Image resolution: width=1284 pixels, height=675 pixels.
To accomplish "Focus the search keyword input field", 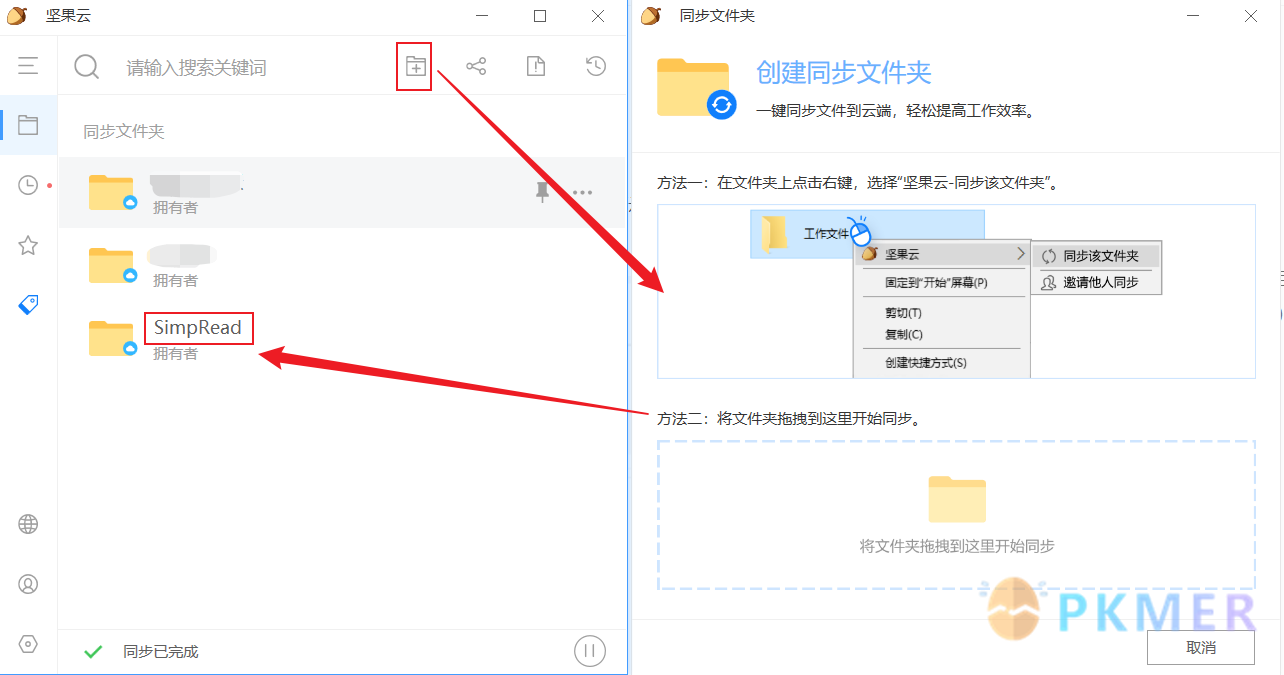I will click(196, 68).
